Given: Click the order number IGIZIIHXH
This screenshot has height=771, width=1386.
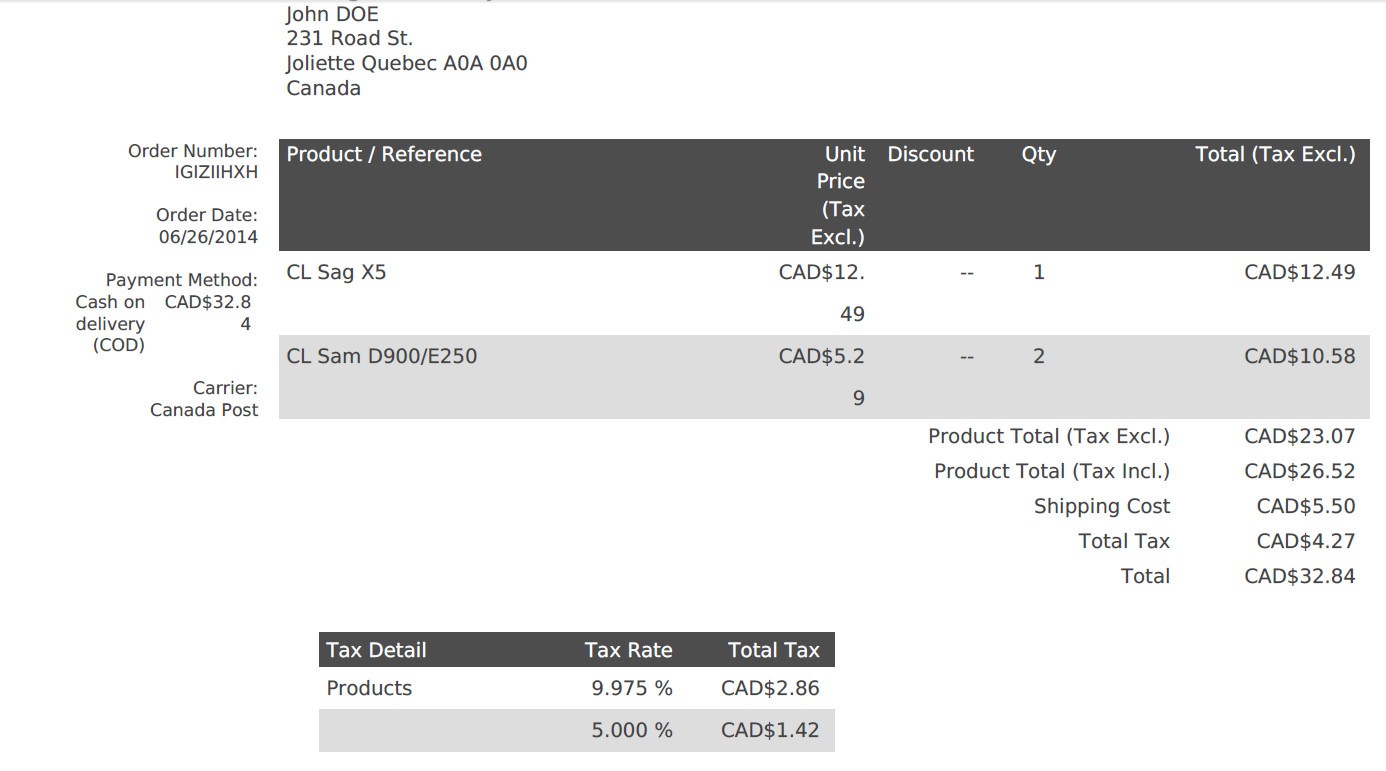Looking at the screenshot, I should 216,172.
